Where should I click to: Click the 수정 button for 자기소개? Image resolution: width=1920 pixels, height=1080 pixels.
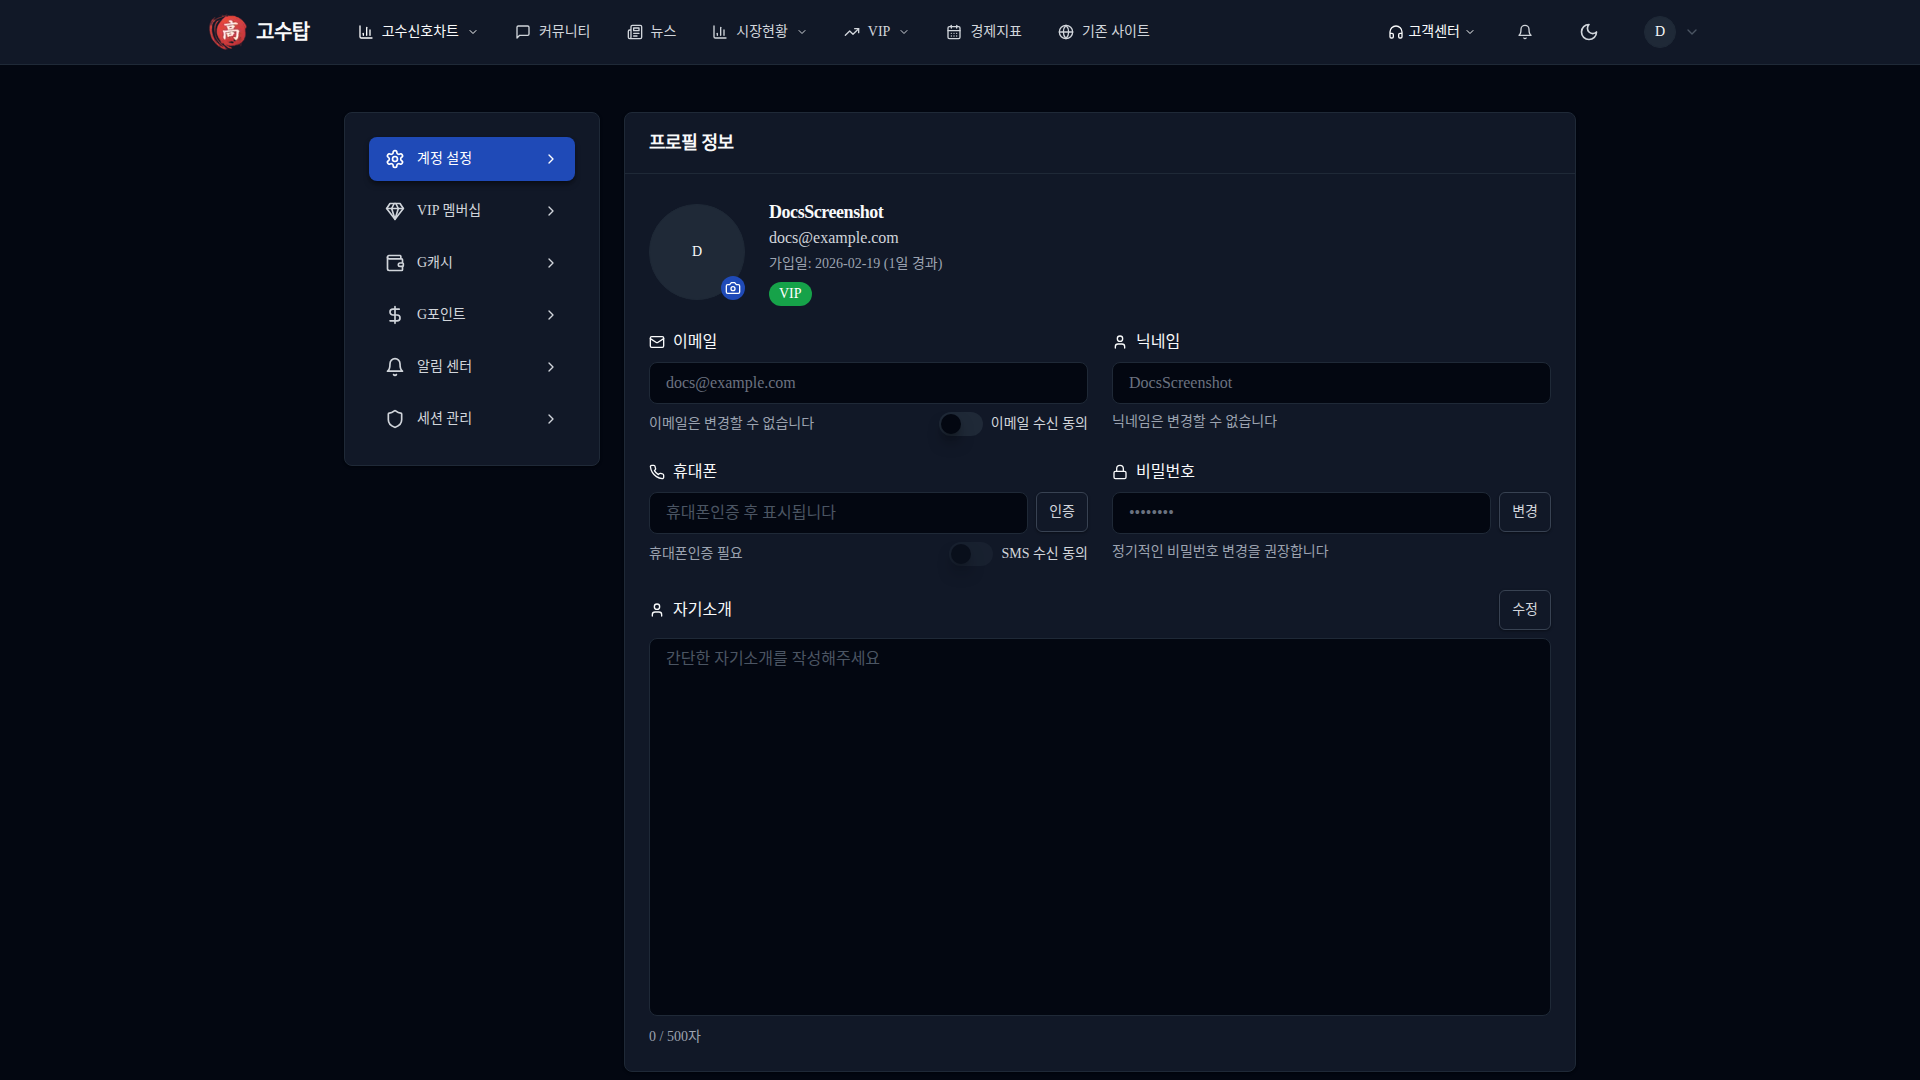[x=1524, y=610]
